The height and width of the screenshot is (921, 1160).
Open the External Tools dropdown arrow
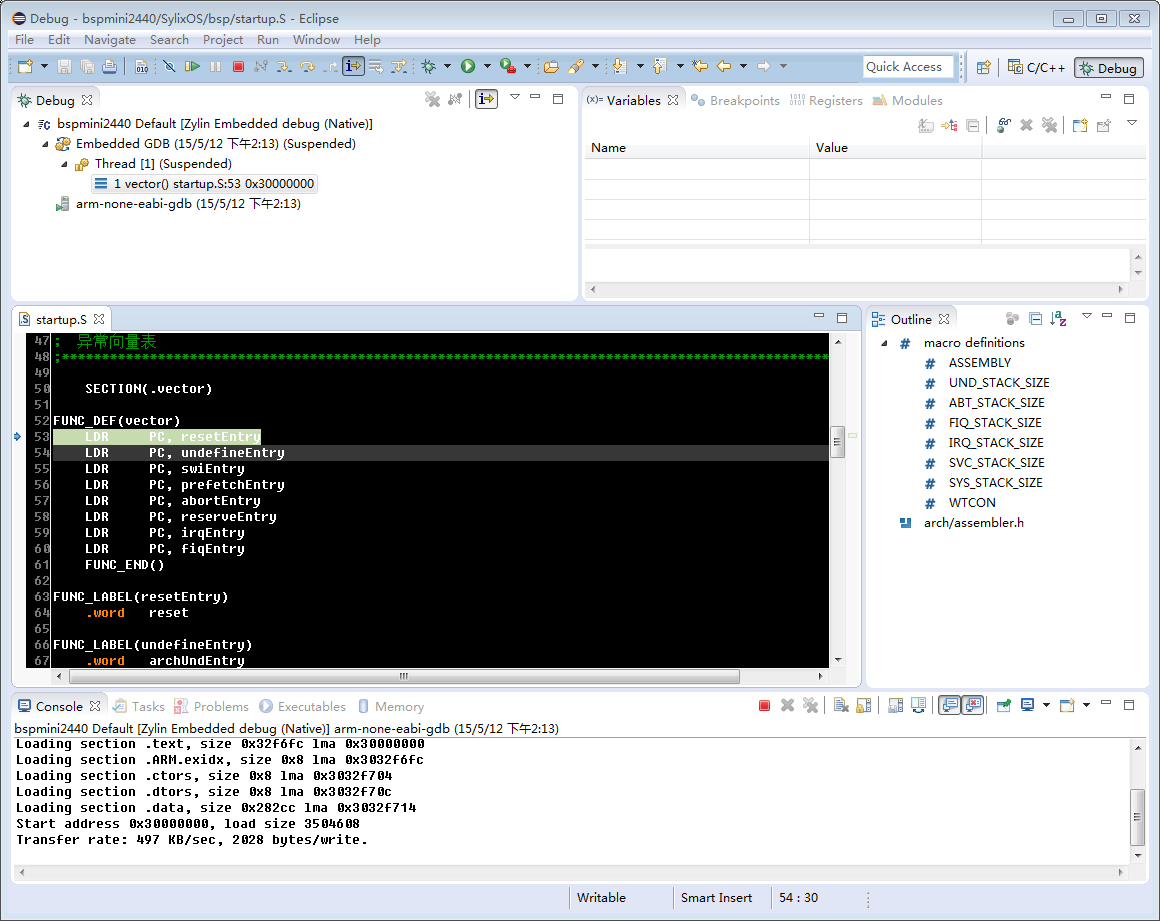point(527,67)
